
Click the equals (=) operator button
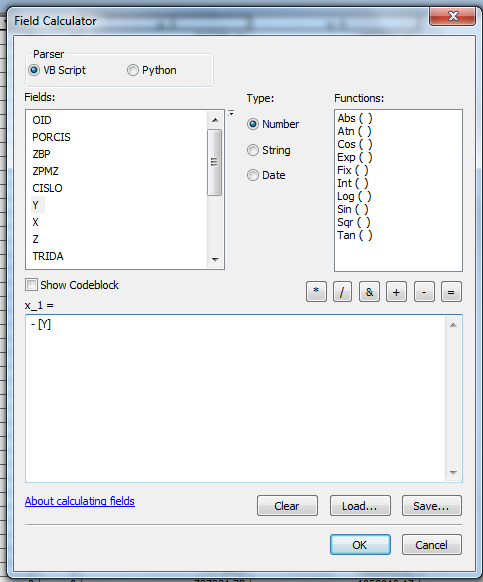click(451, 292)
